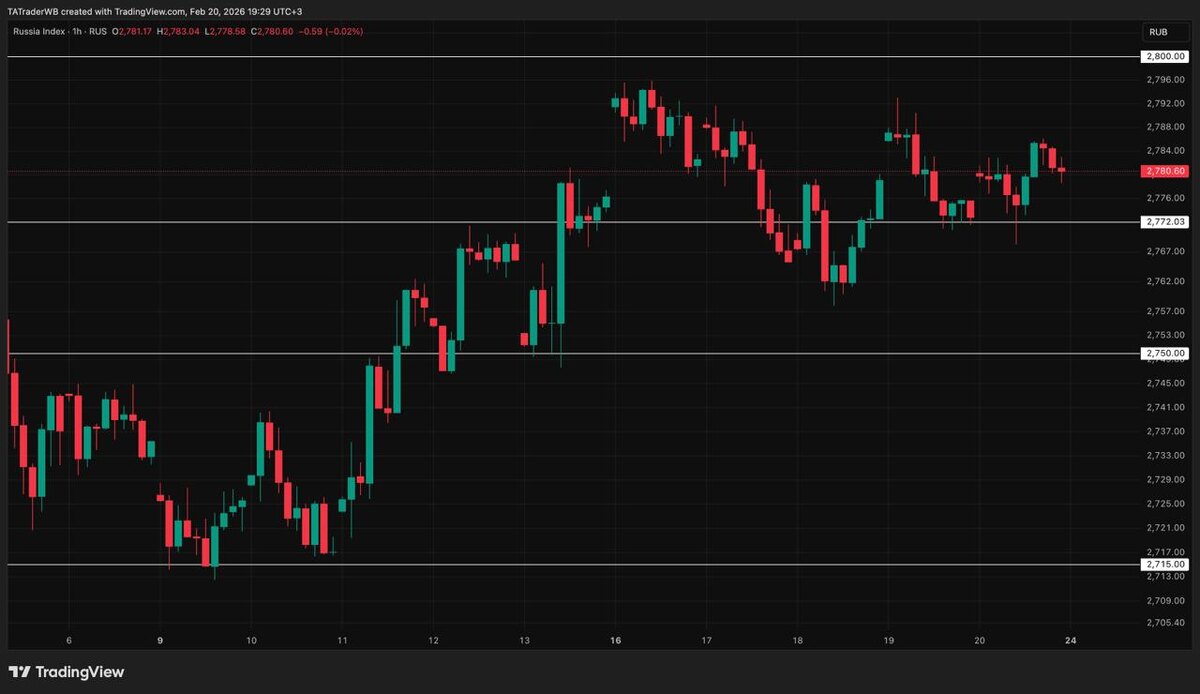
Task: Click the change value −0.59 (−0.02%)
Action: click(x=332, y=32)
